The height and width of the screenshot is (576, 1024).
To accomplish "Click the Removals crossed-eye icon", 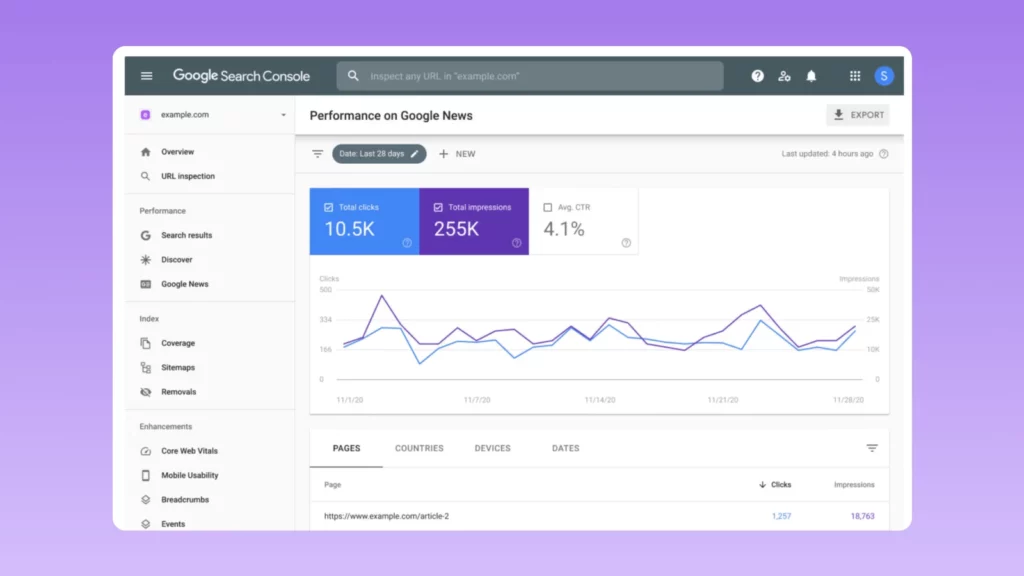I will point(145,392).
